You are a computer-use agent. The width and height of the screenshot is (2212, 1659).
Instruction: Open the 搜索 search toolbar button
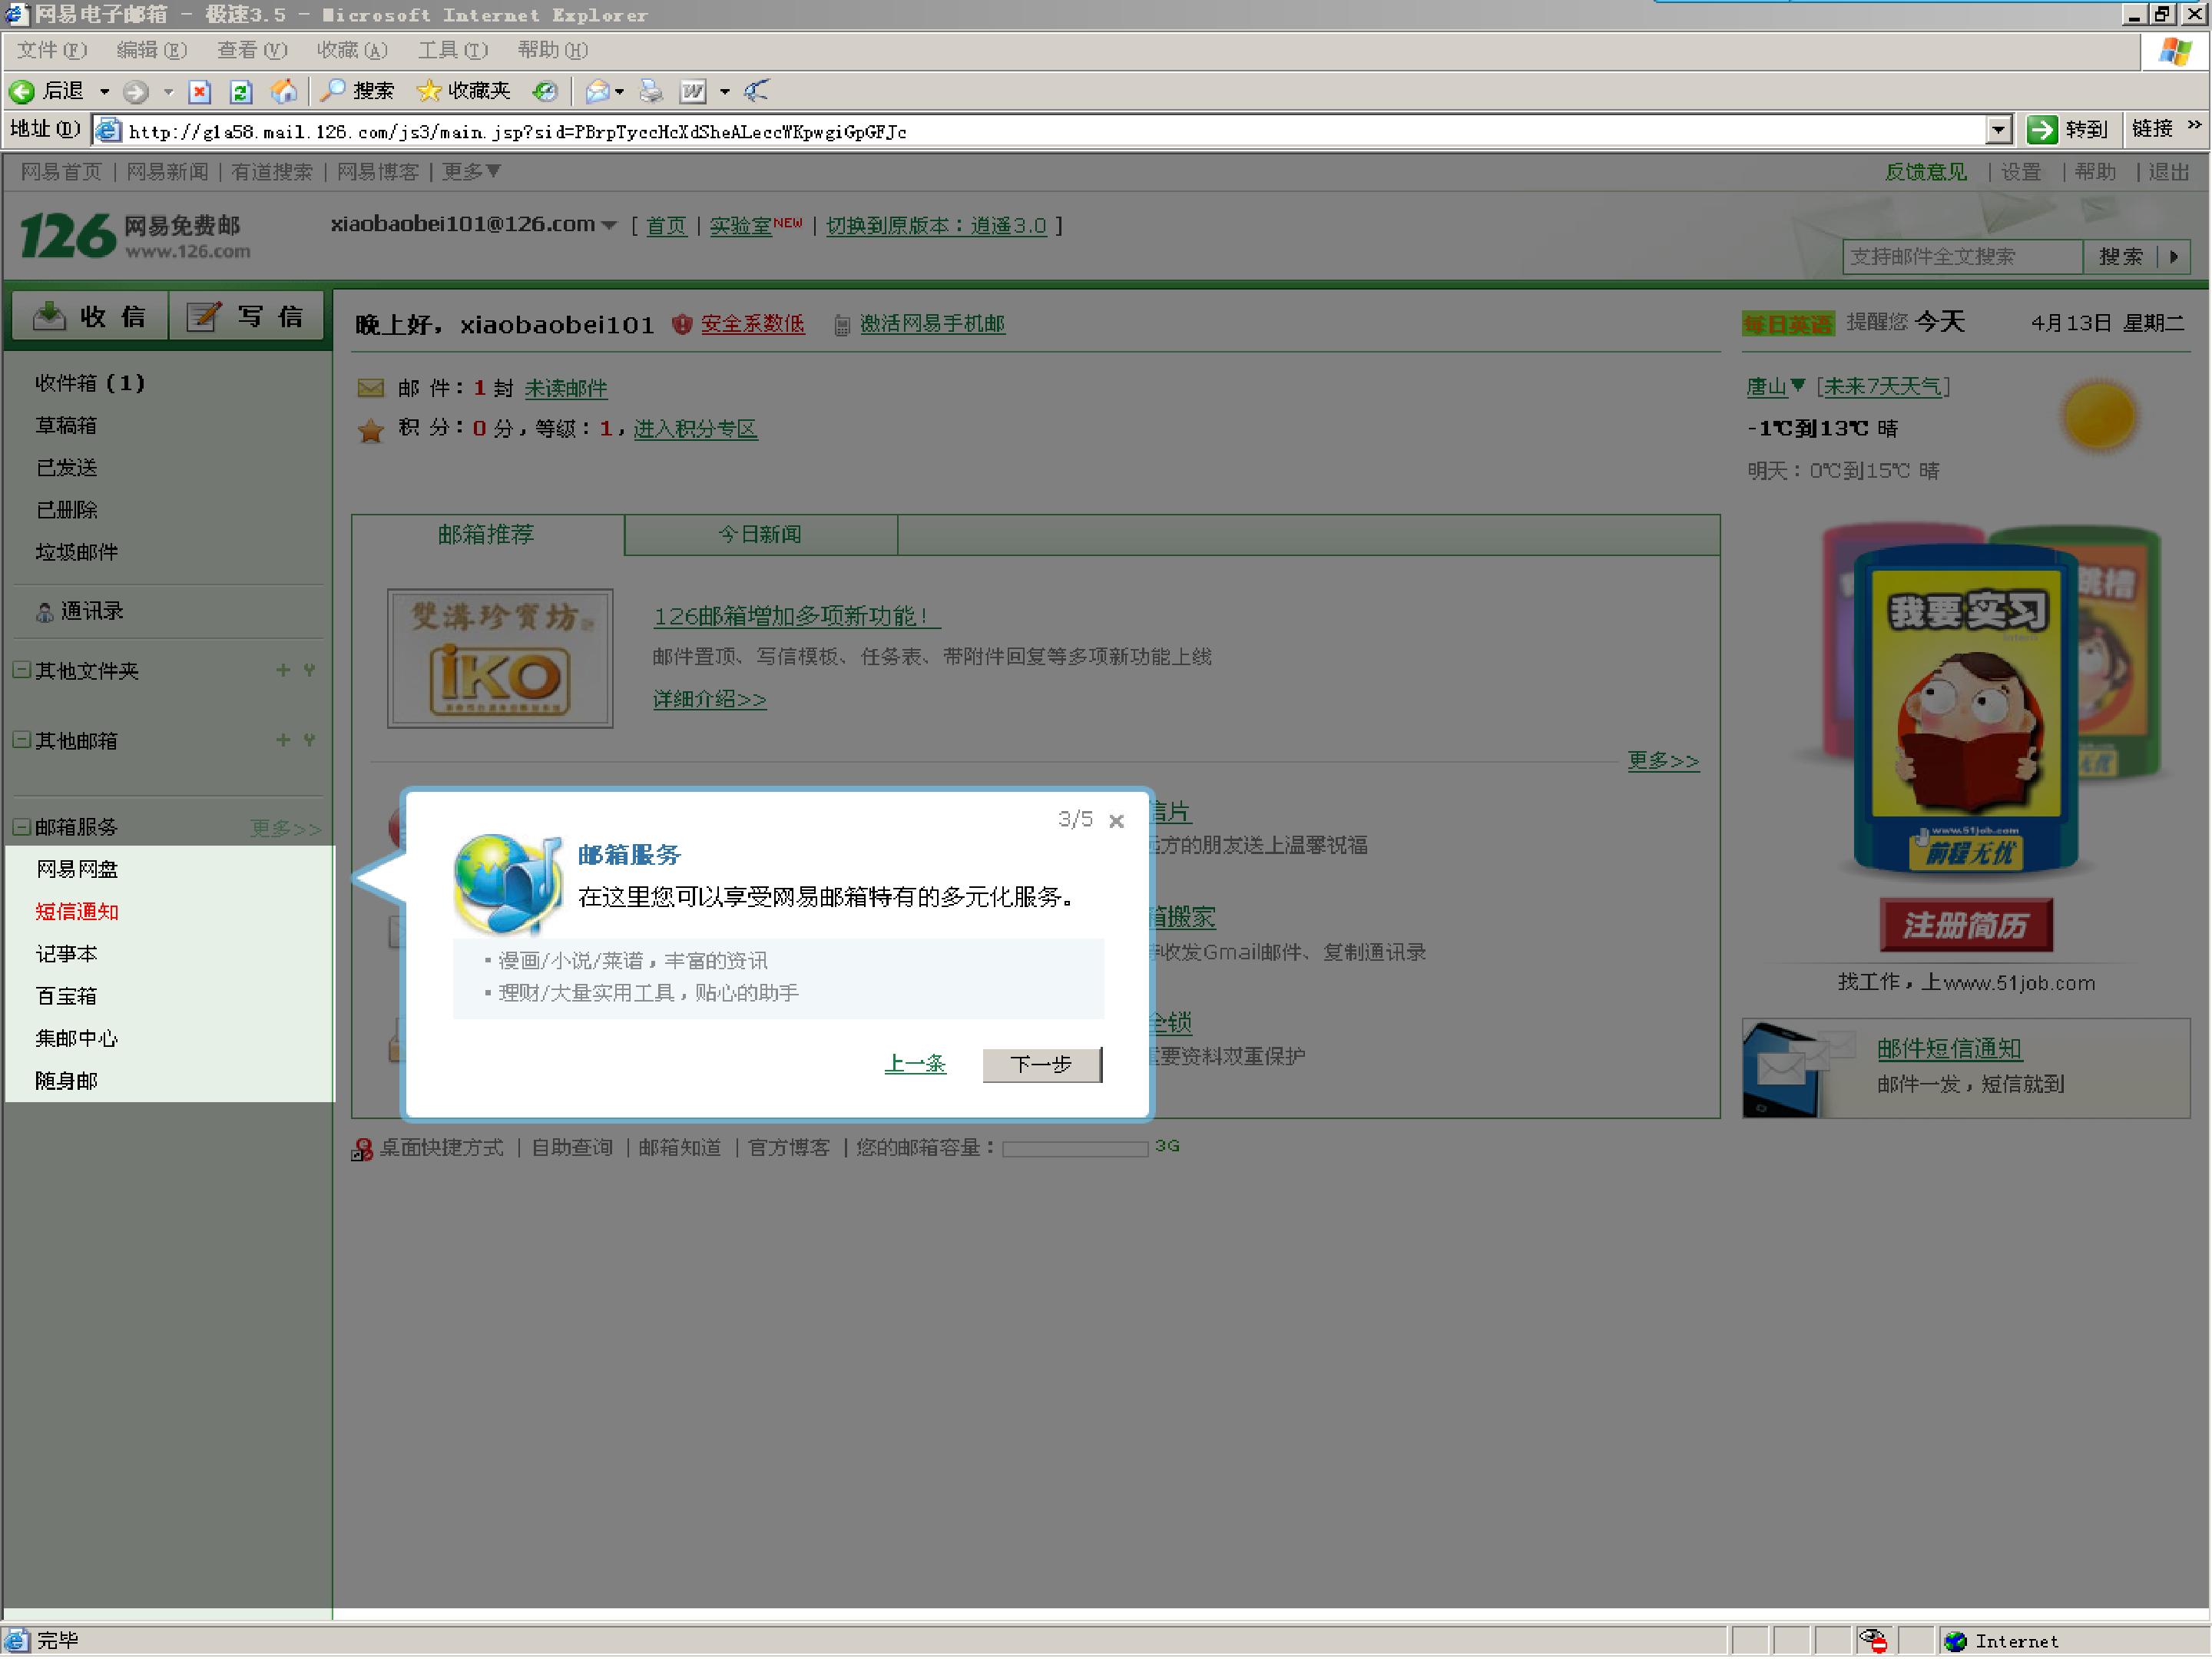tap(358, 91)
